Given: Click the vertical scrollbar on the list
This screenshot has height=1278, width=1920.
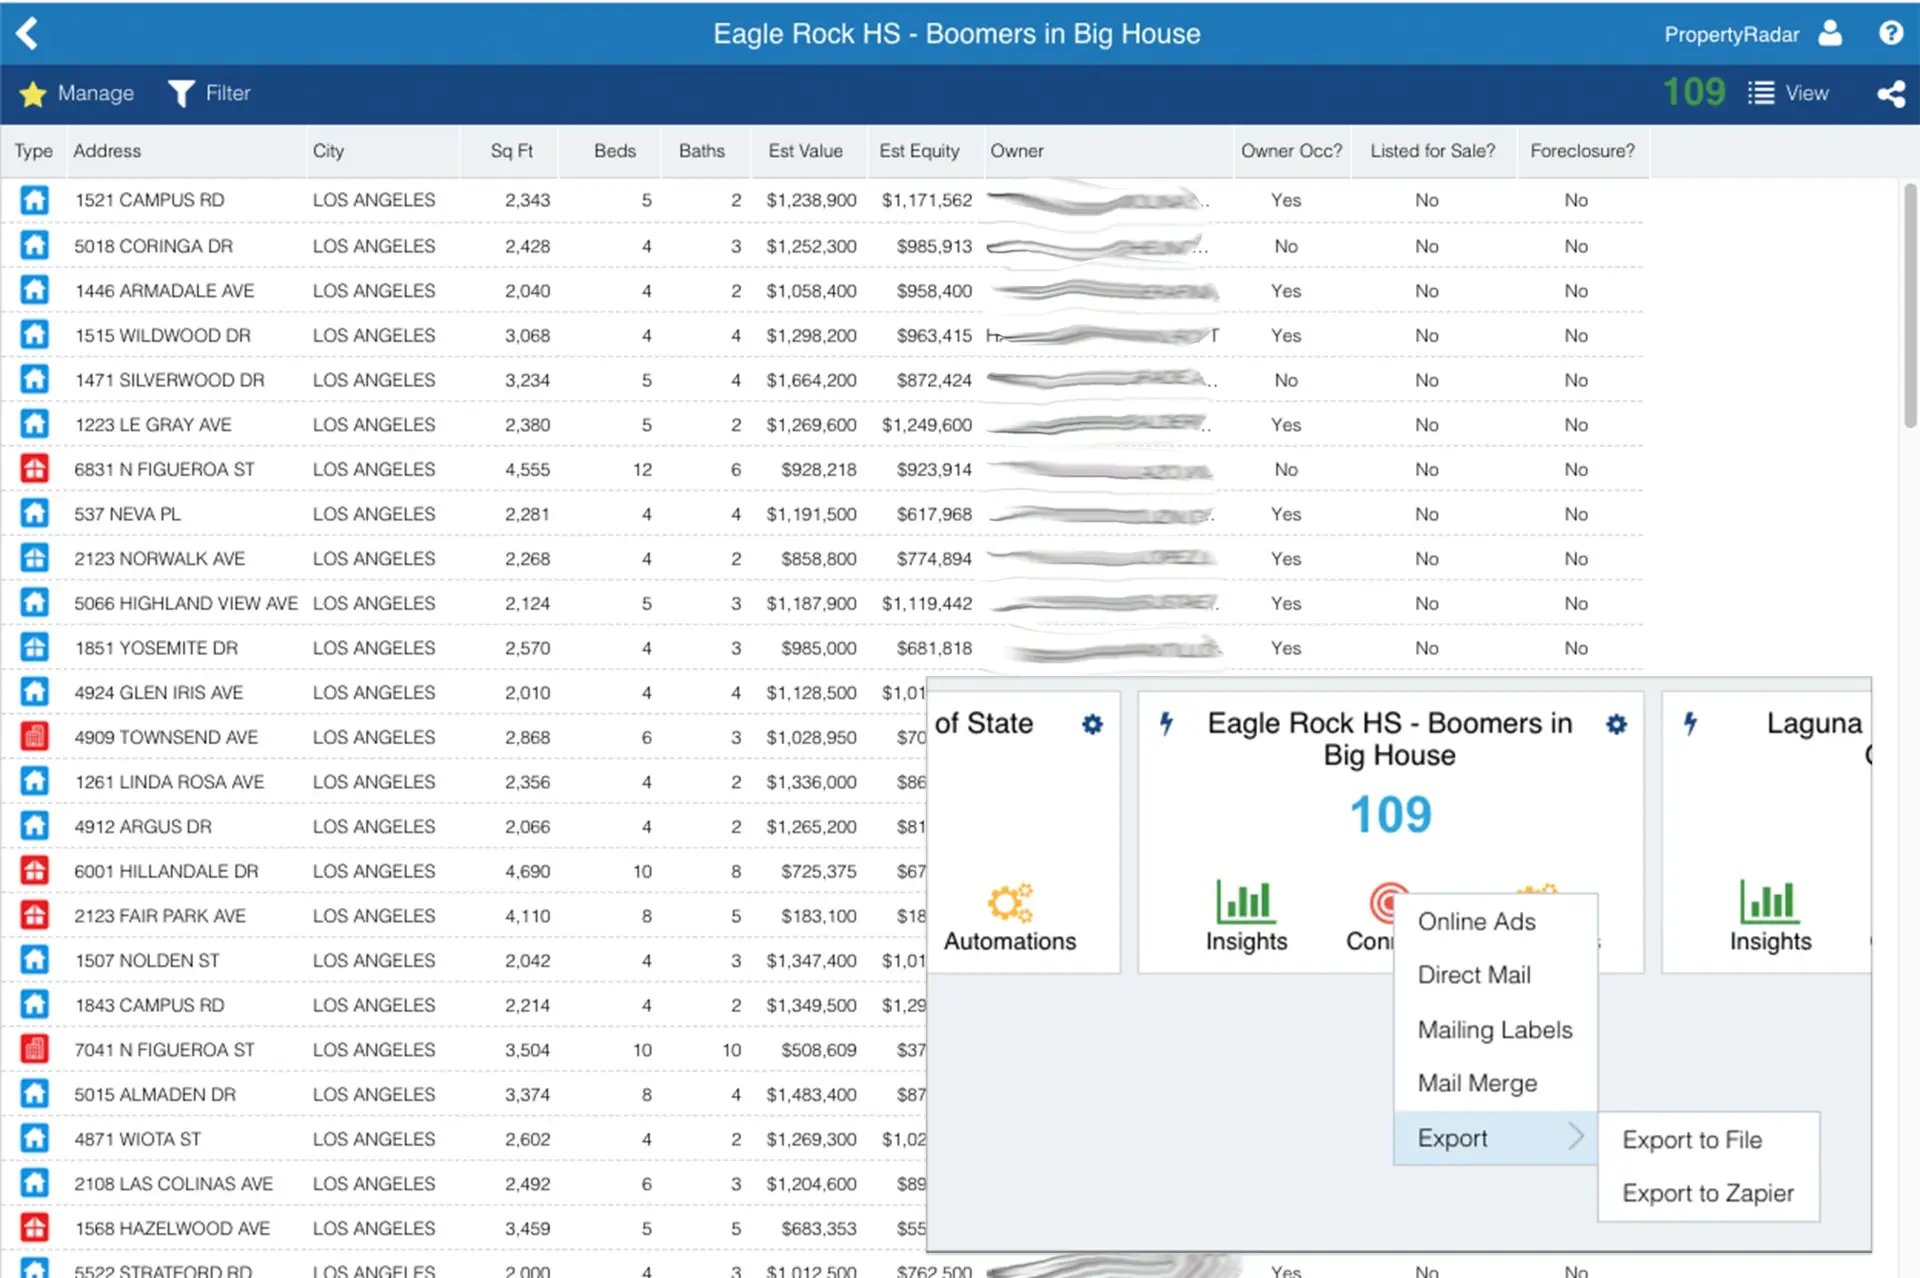Looking at the screenshot, I should pyautogui.click(x=1909, y=304).
